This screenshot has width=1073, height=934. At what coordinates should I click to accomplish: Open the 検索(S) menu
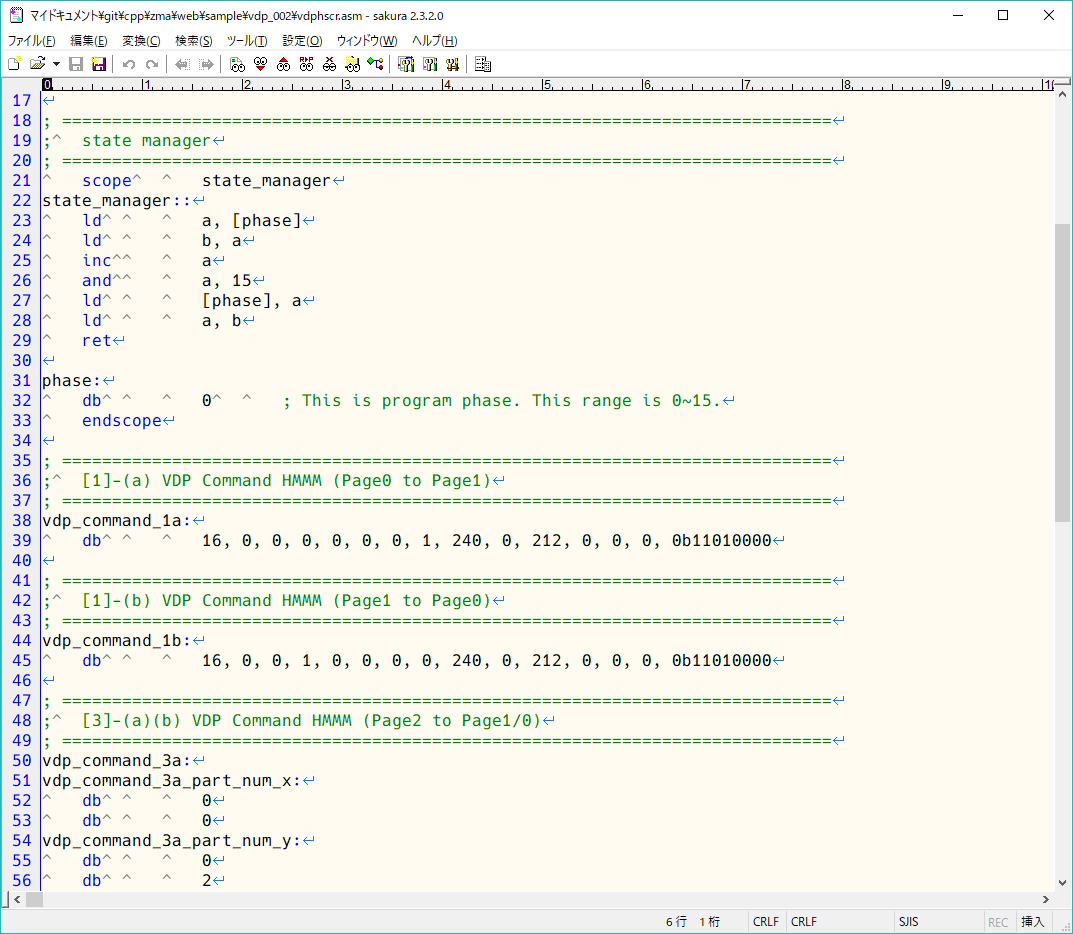tap(194, 40)
